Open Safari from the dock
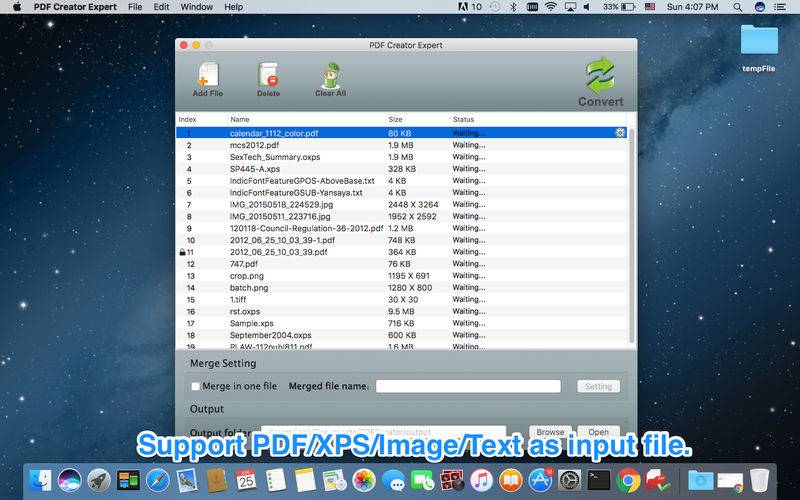800x500 pixels. (158, 480)
